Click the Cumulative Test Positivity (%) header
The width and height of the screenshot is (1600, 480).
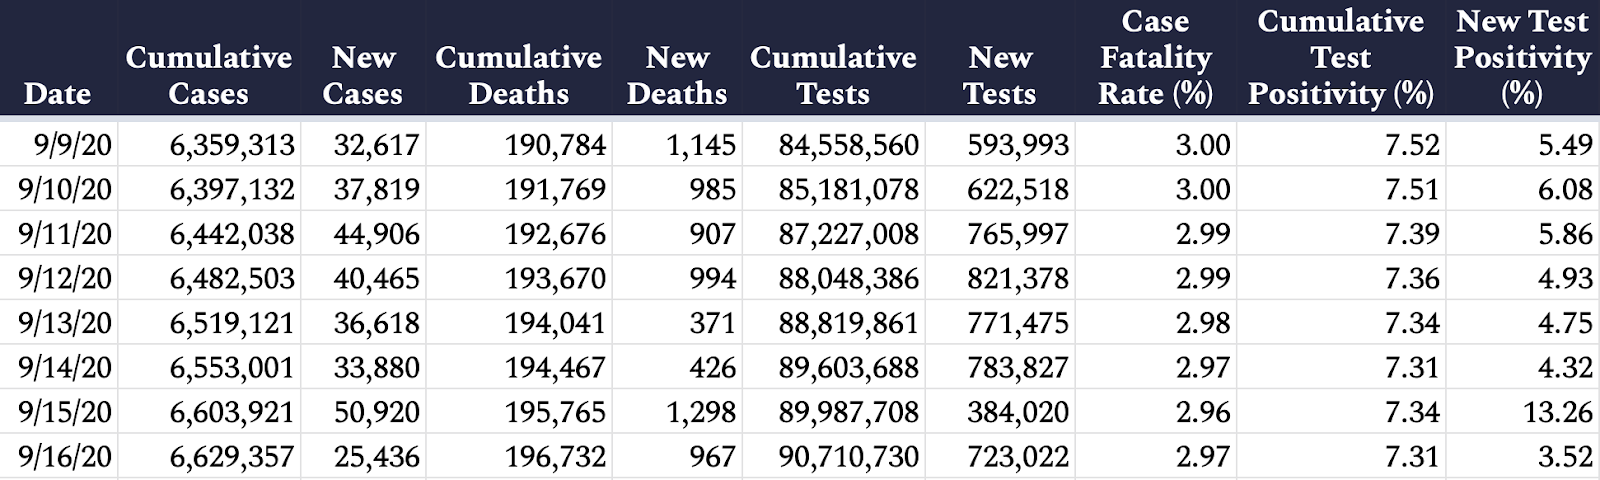1341,57
